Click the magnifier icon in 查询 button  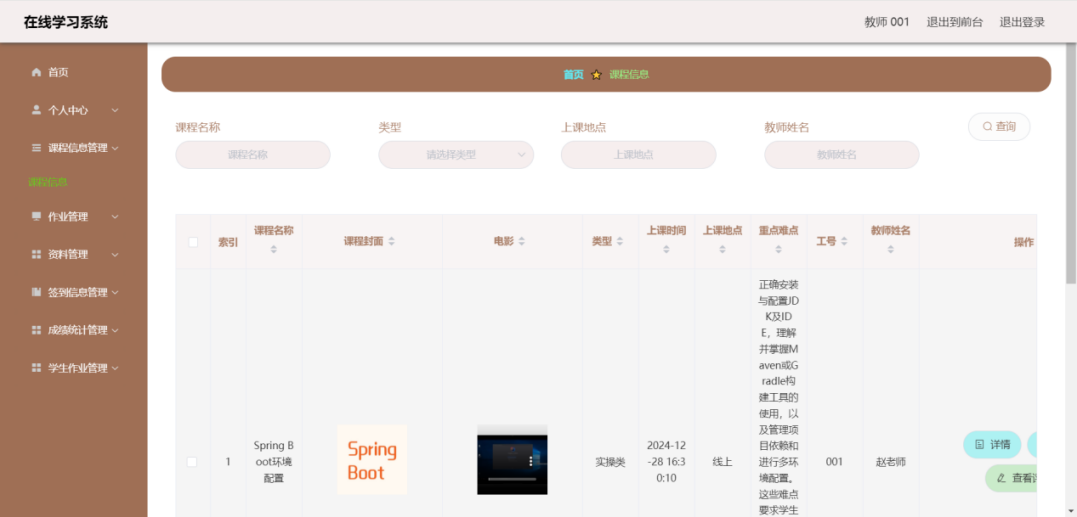pos(988,126)
